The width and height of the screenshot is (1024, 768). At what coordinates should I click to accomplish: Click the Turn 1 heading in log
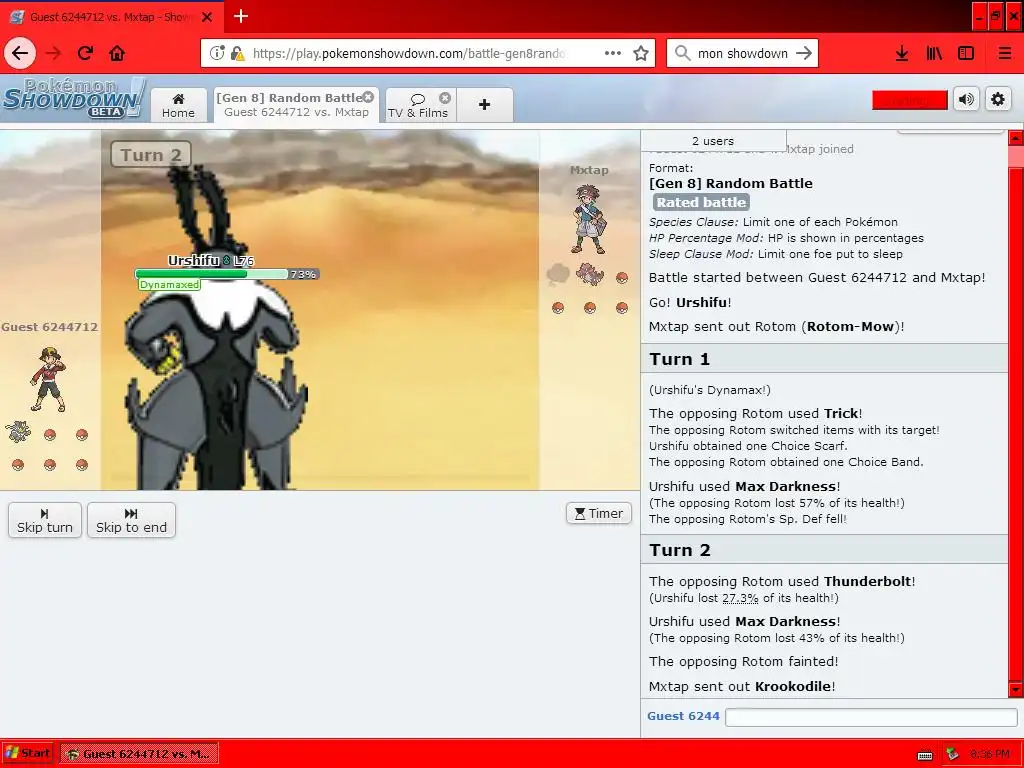[679, 359]
